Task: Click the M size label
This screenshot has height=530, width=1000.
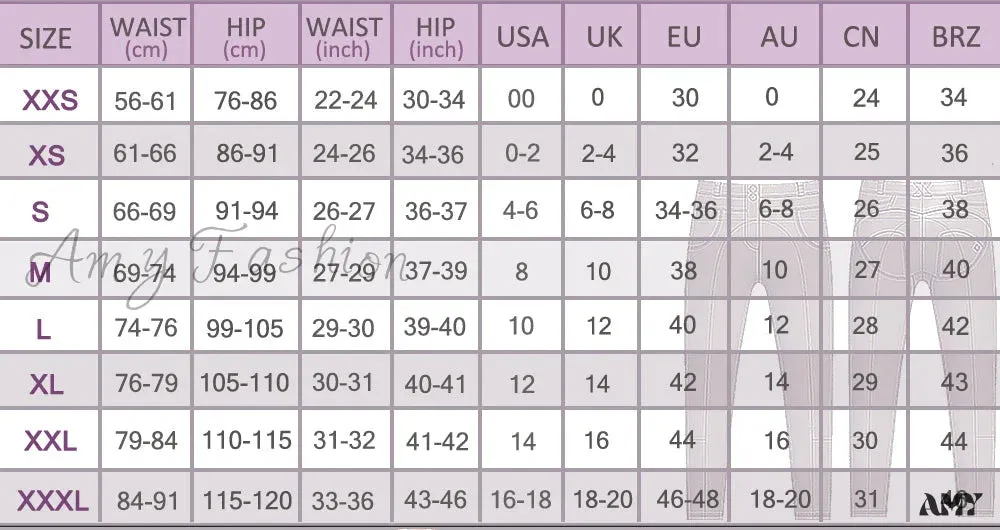Action: click(x=40, y=273)
